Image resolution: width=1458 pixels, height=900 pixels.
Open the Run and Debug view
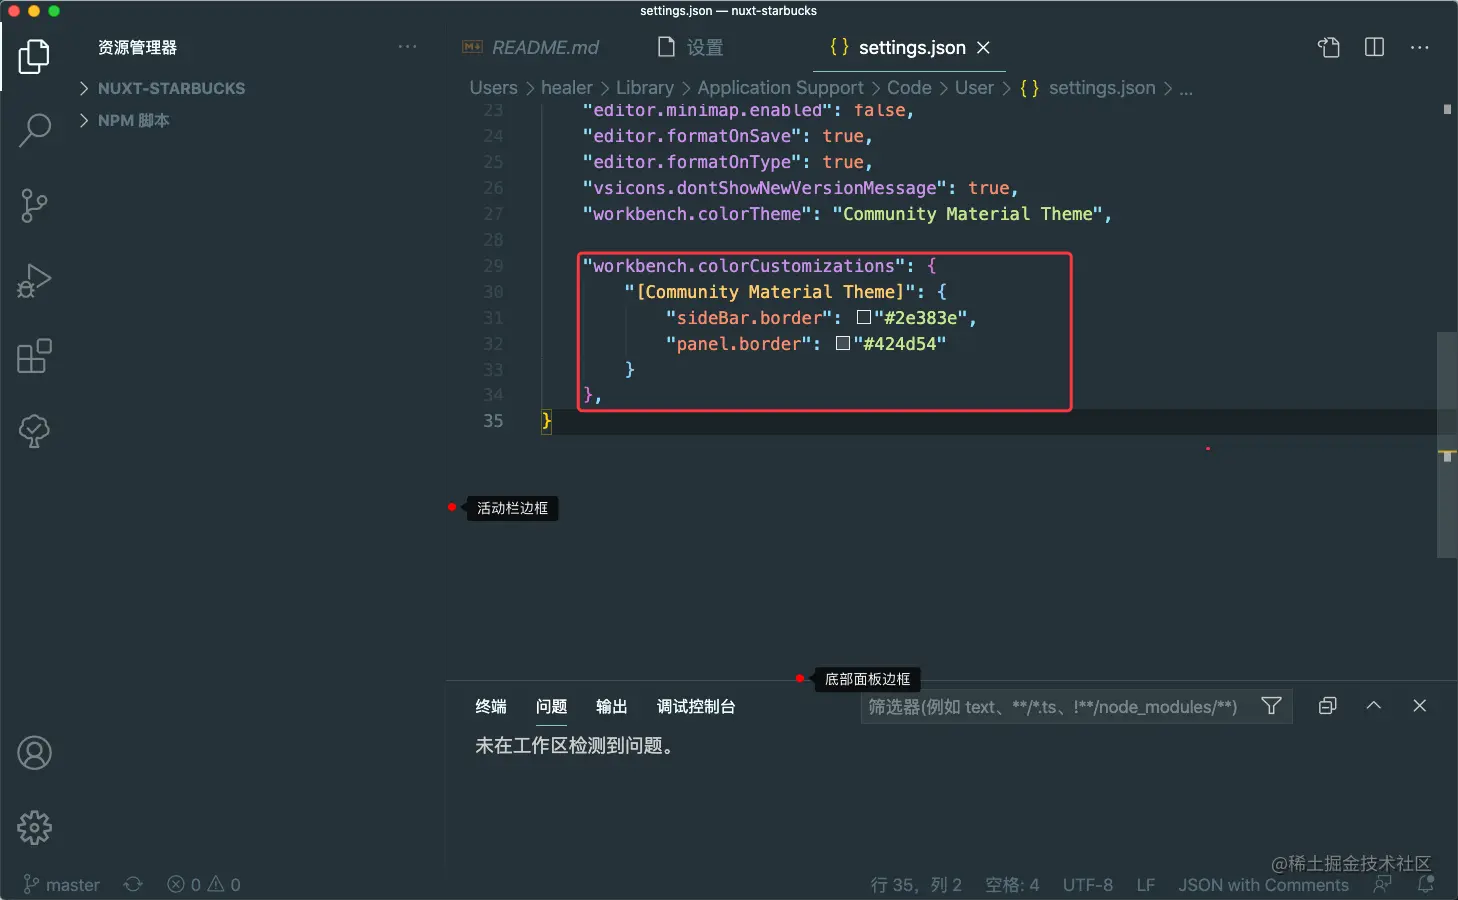click(34, 281)
